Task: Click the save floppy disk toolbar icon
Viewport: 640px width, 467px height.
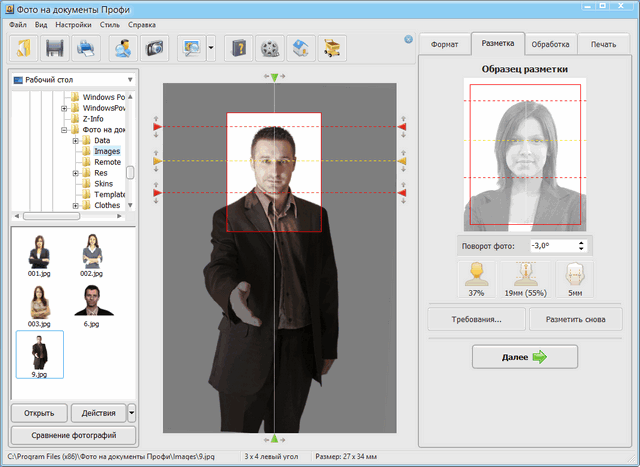Action: tap(54, 48)
